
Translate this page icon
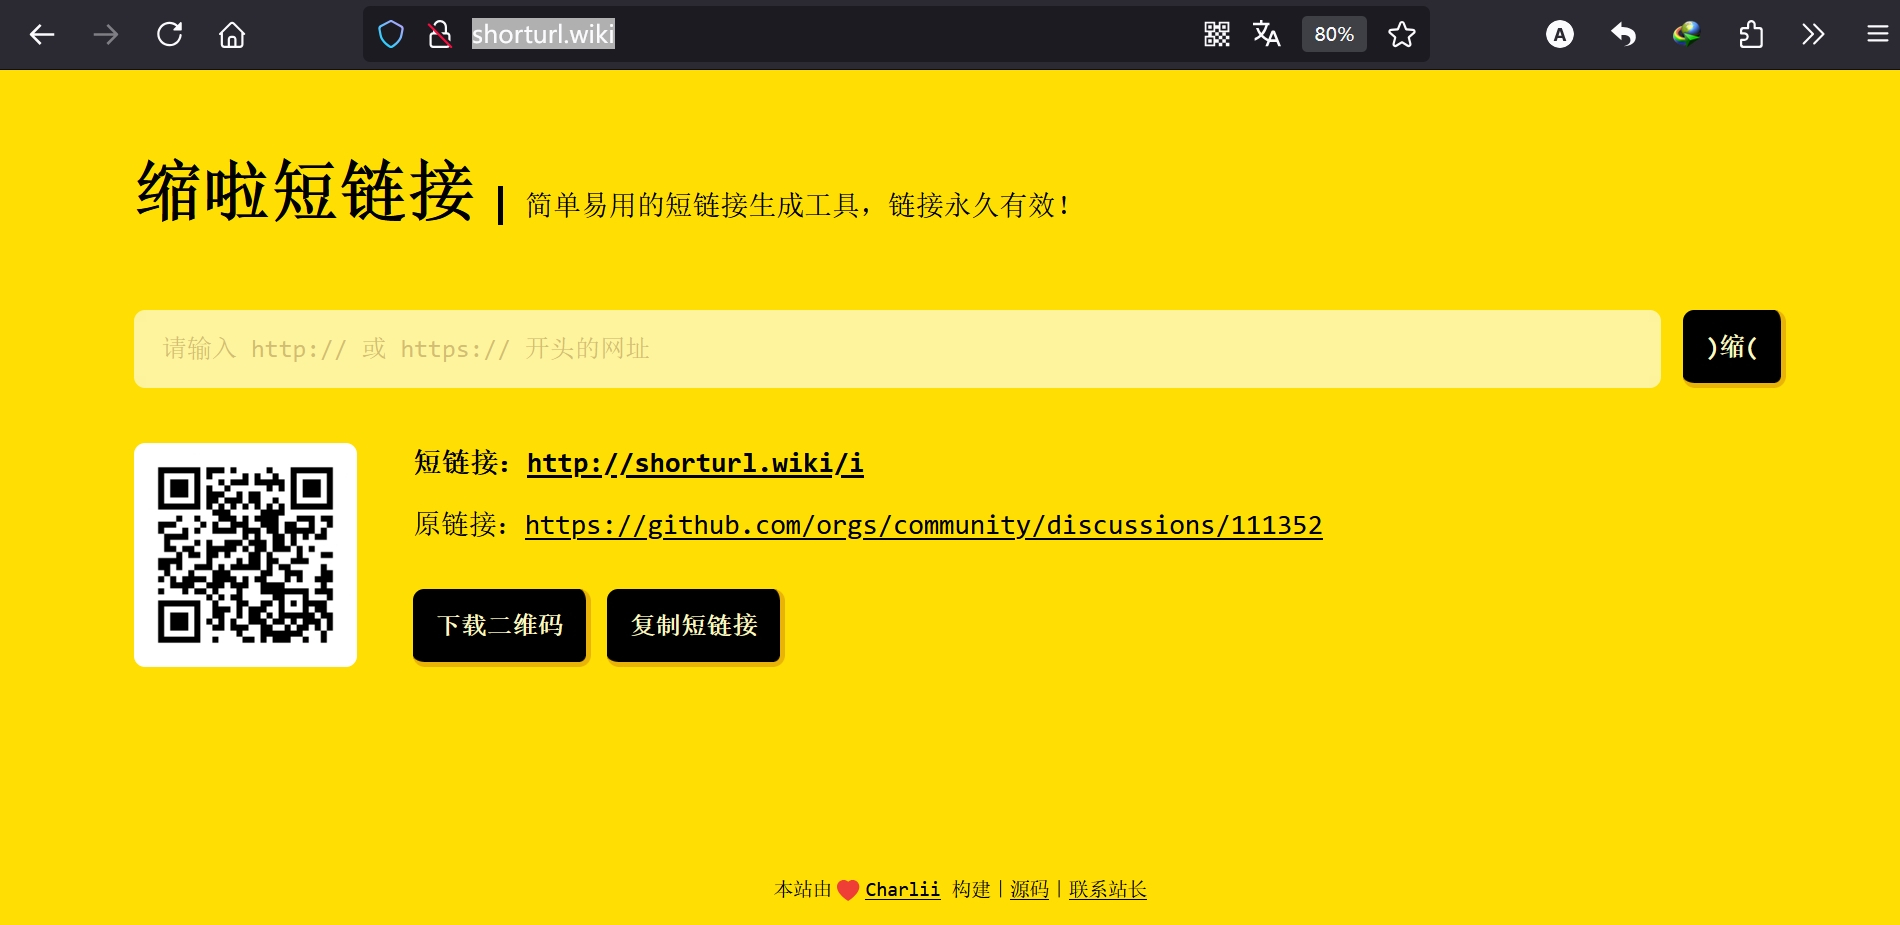click(x=1267, y=35)
